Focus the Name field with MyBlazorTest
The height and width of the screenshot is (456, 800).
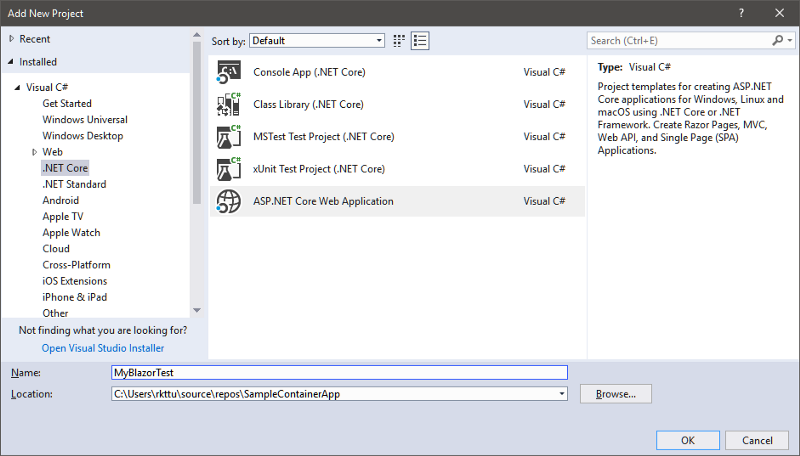(x=339, y=372)
